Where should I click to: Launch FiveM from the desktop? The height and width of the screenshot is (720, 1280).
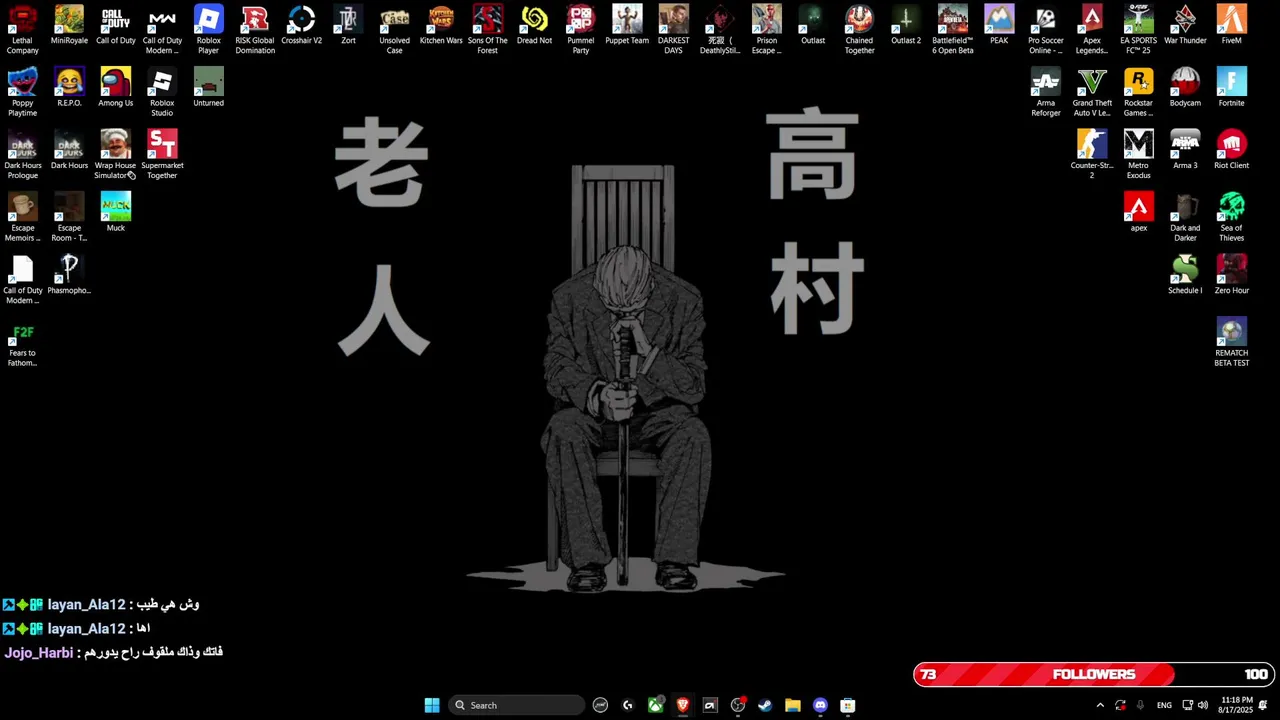pyautogui.click(x=1231, y=25)
